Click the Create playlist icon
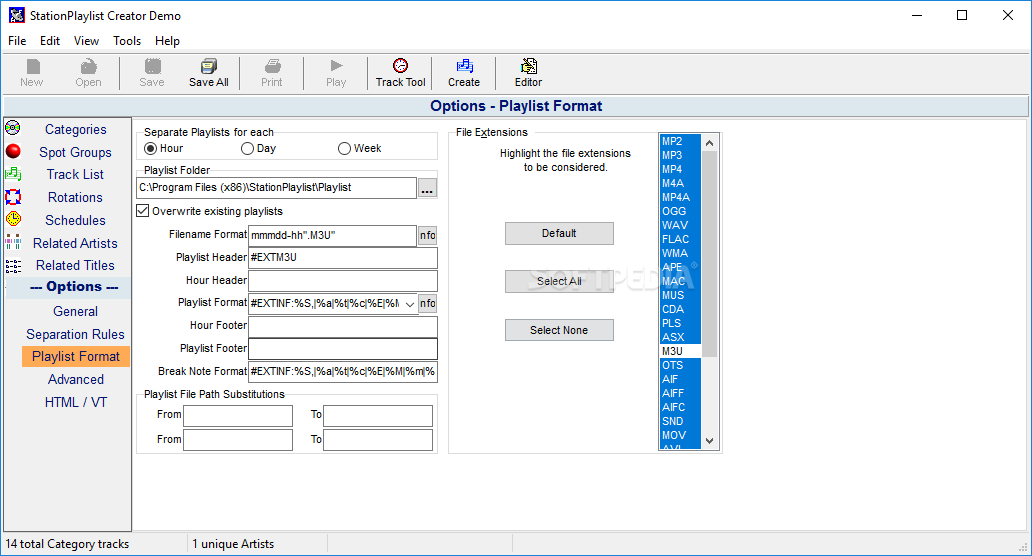The height and width of the screenshot is (556, 1032). pyautogui.click(x=464, y=66)
